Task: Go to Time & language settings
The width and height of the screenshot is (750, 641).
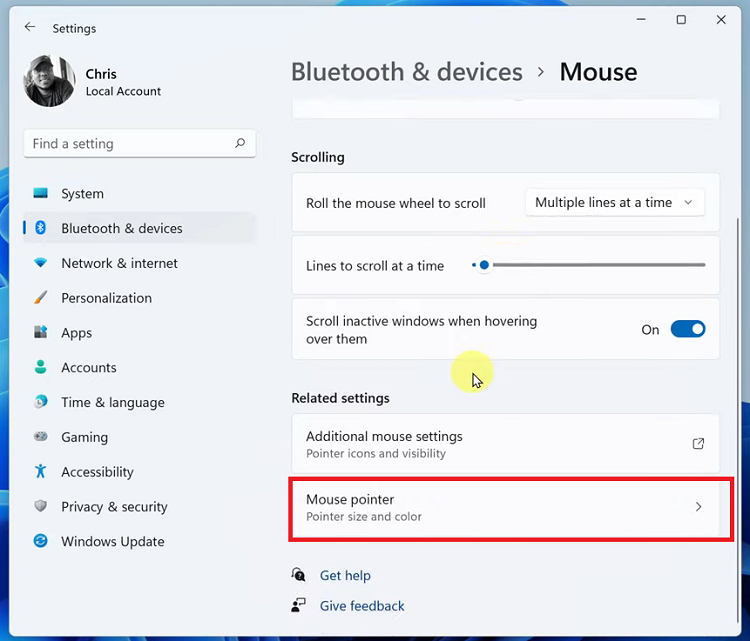Action: 140,402
